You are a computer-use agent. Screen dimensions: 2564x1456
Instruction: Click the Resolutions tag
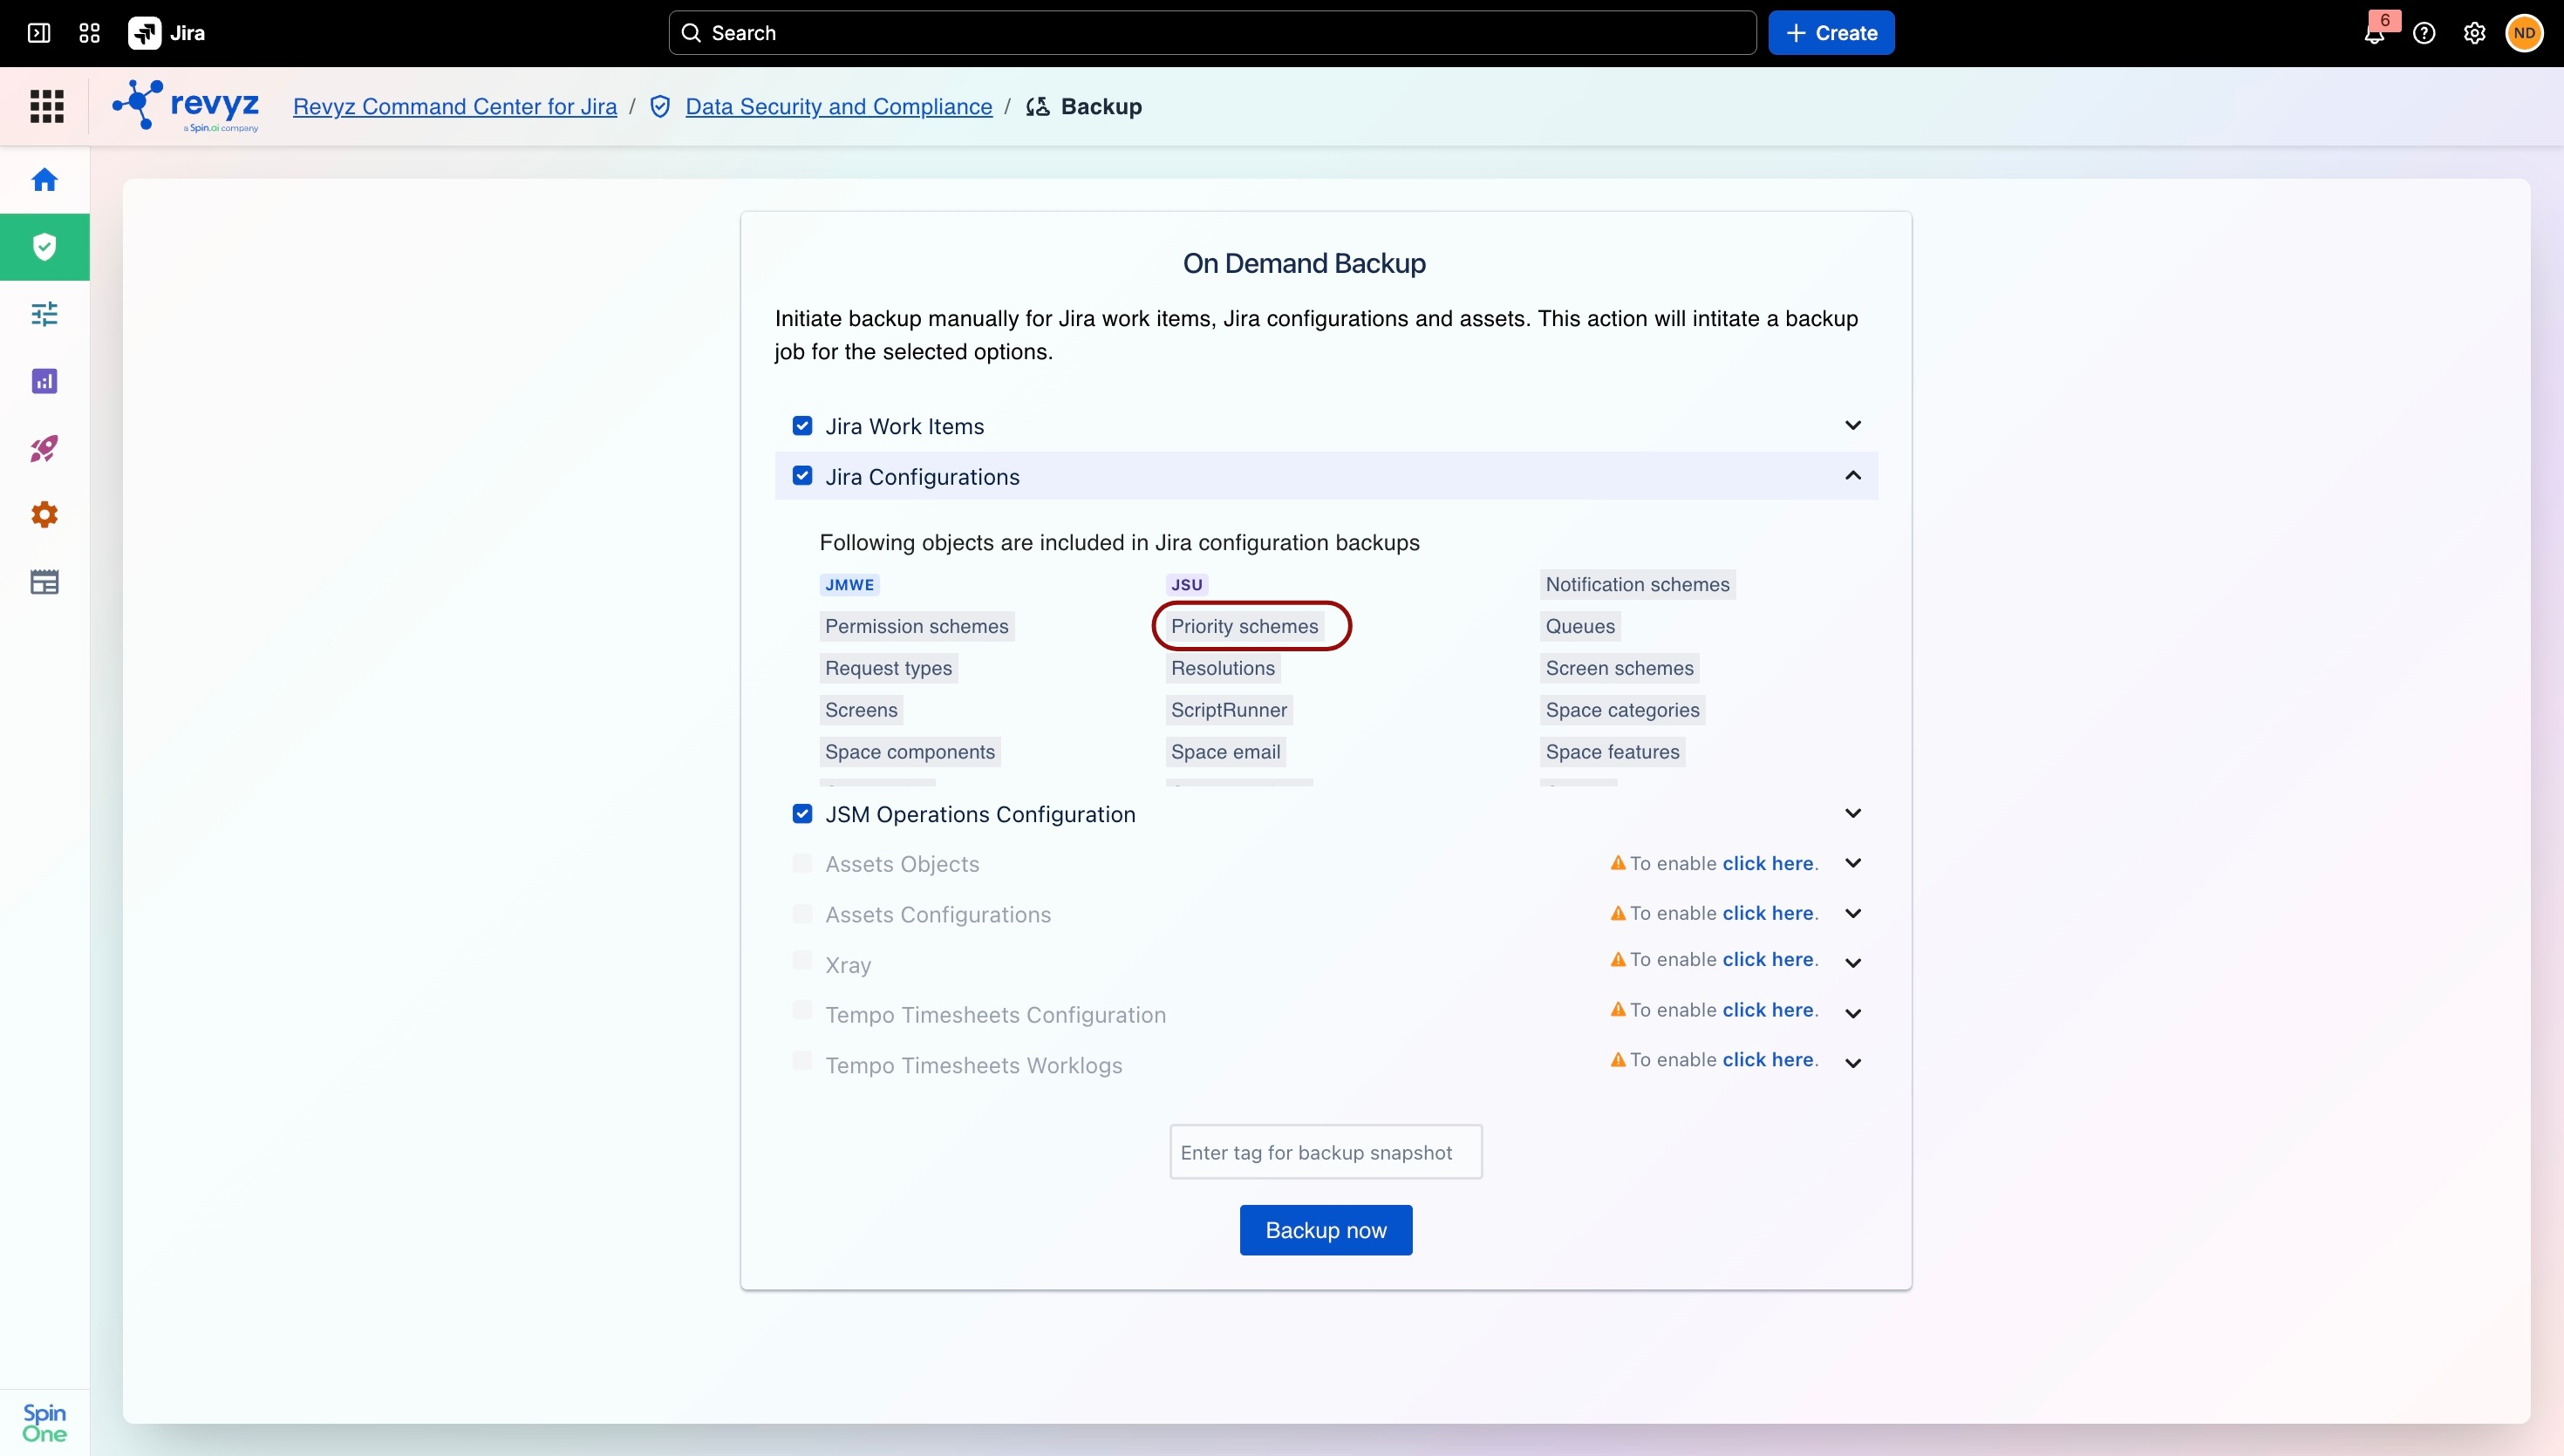point(1223,668)
